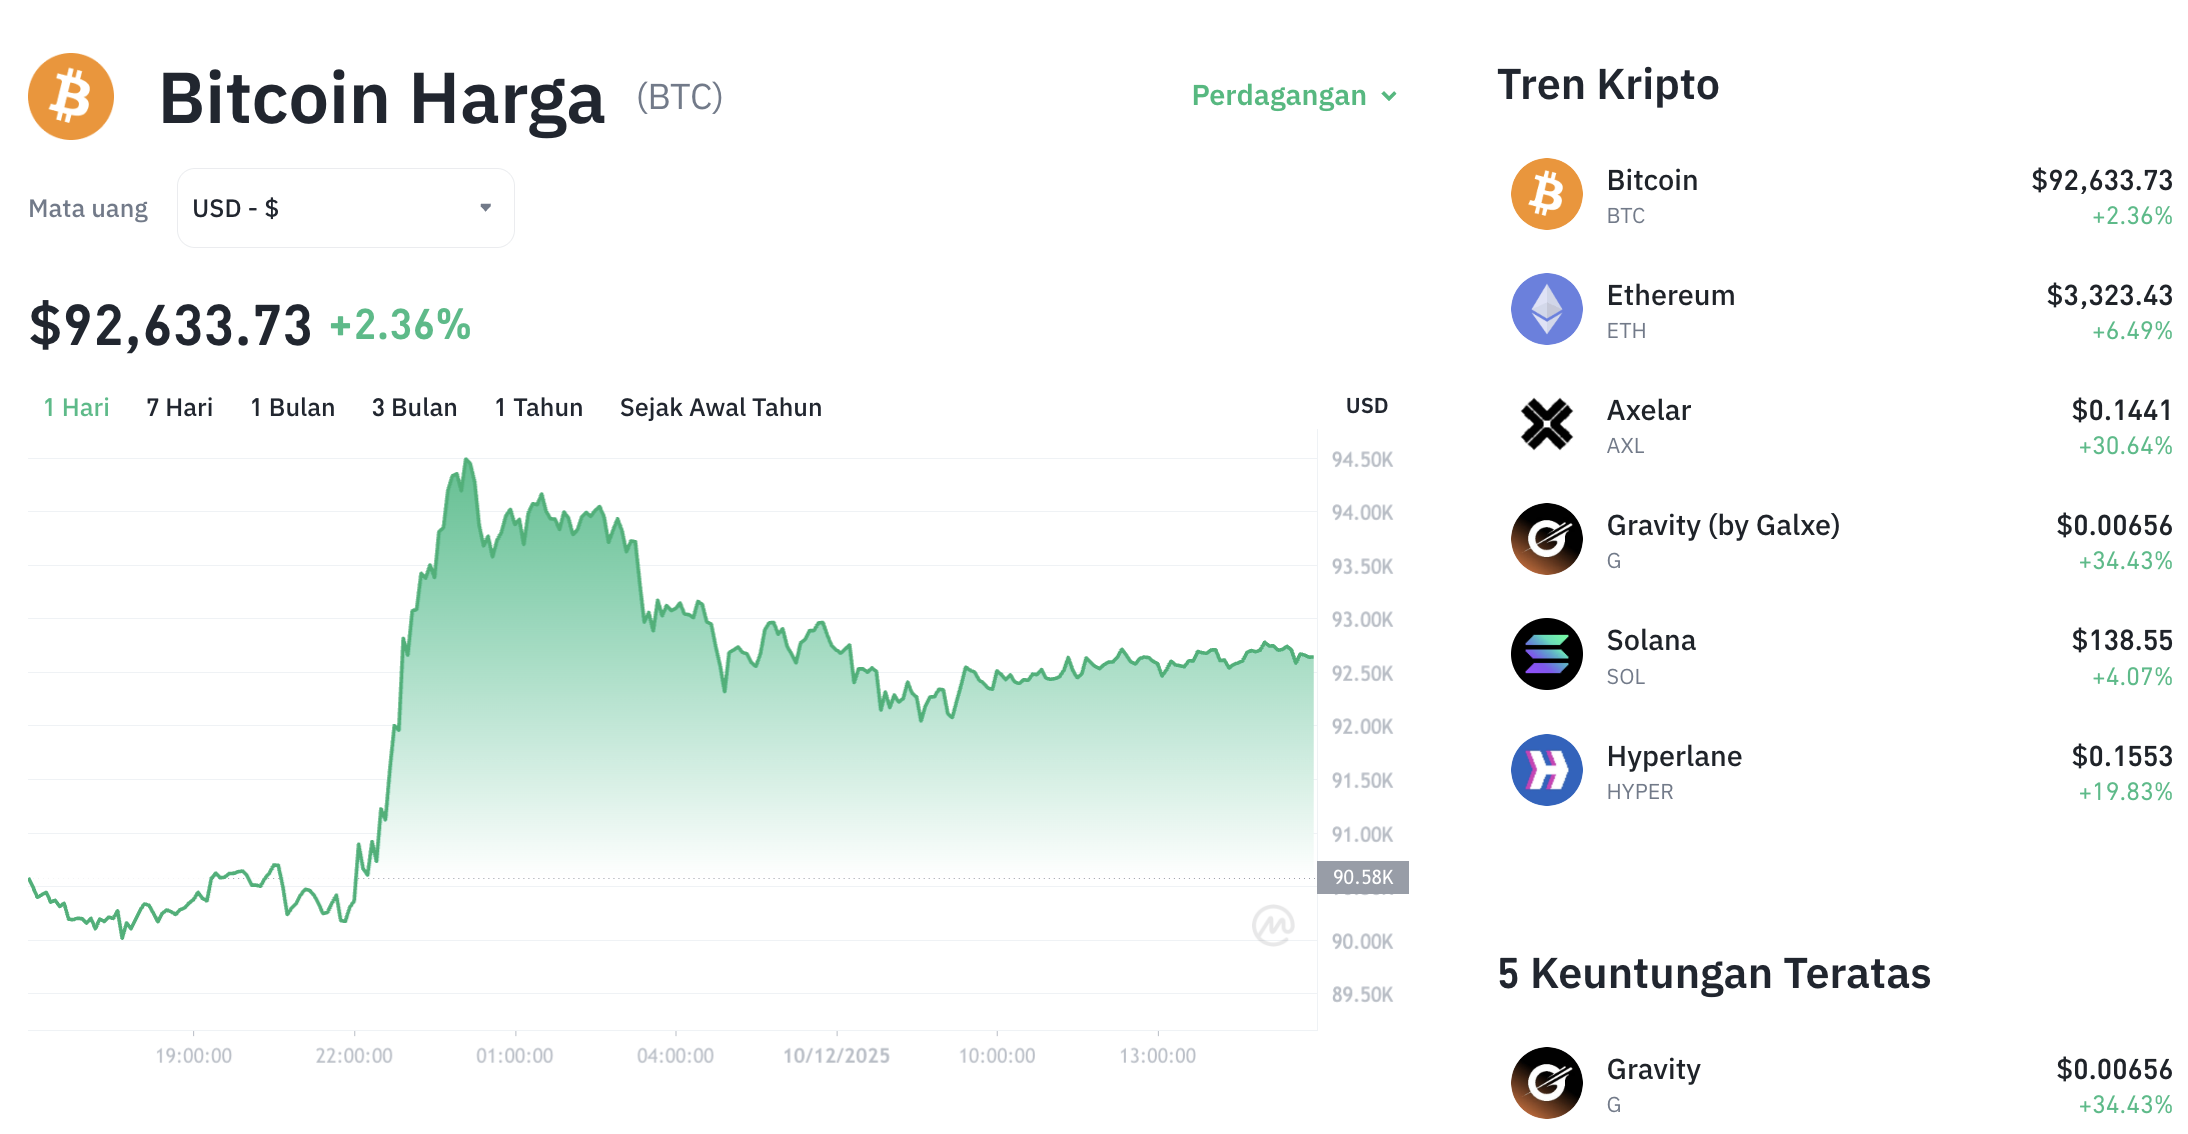Enable the 1 Bulan chart range
Image resolution: width=2188 pixels, height=1134 pixels.
[291, 406]
